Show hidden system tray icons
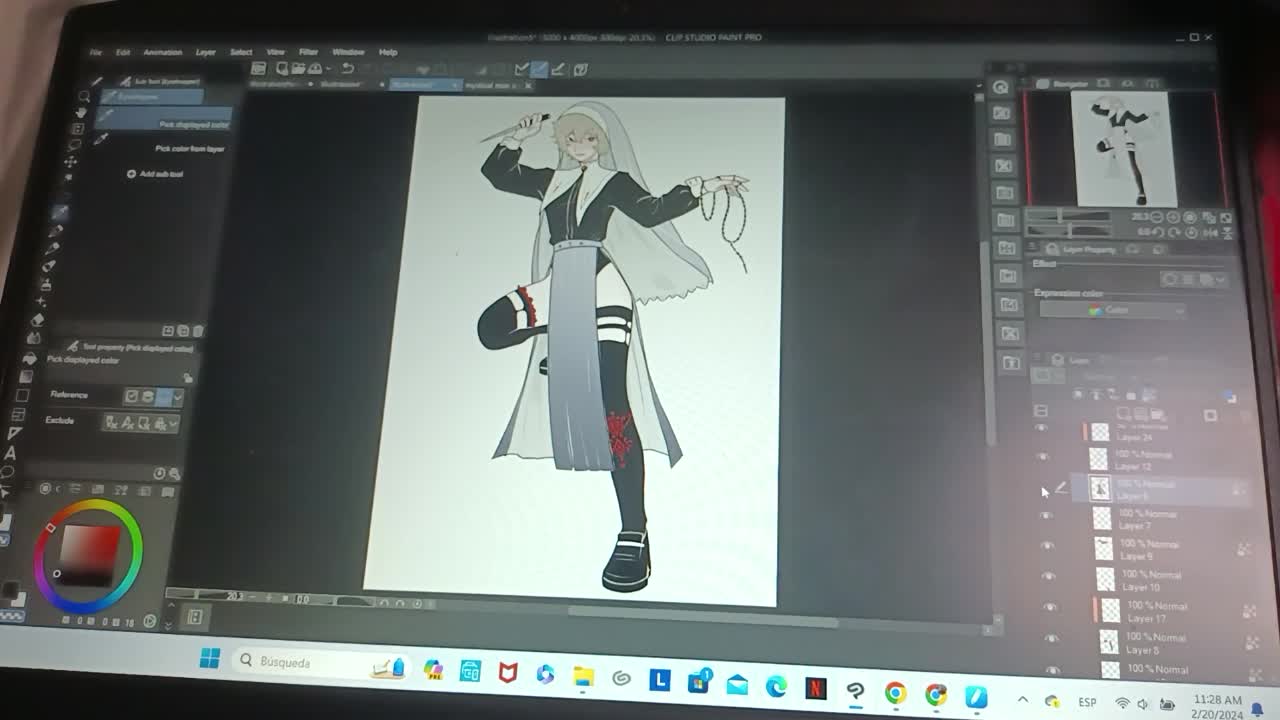The width and height of the screenshot is (1280, 720). click(1022, 700)
